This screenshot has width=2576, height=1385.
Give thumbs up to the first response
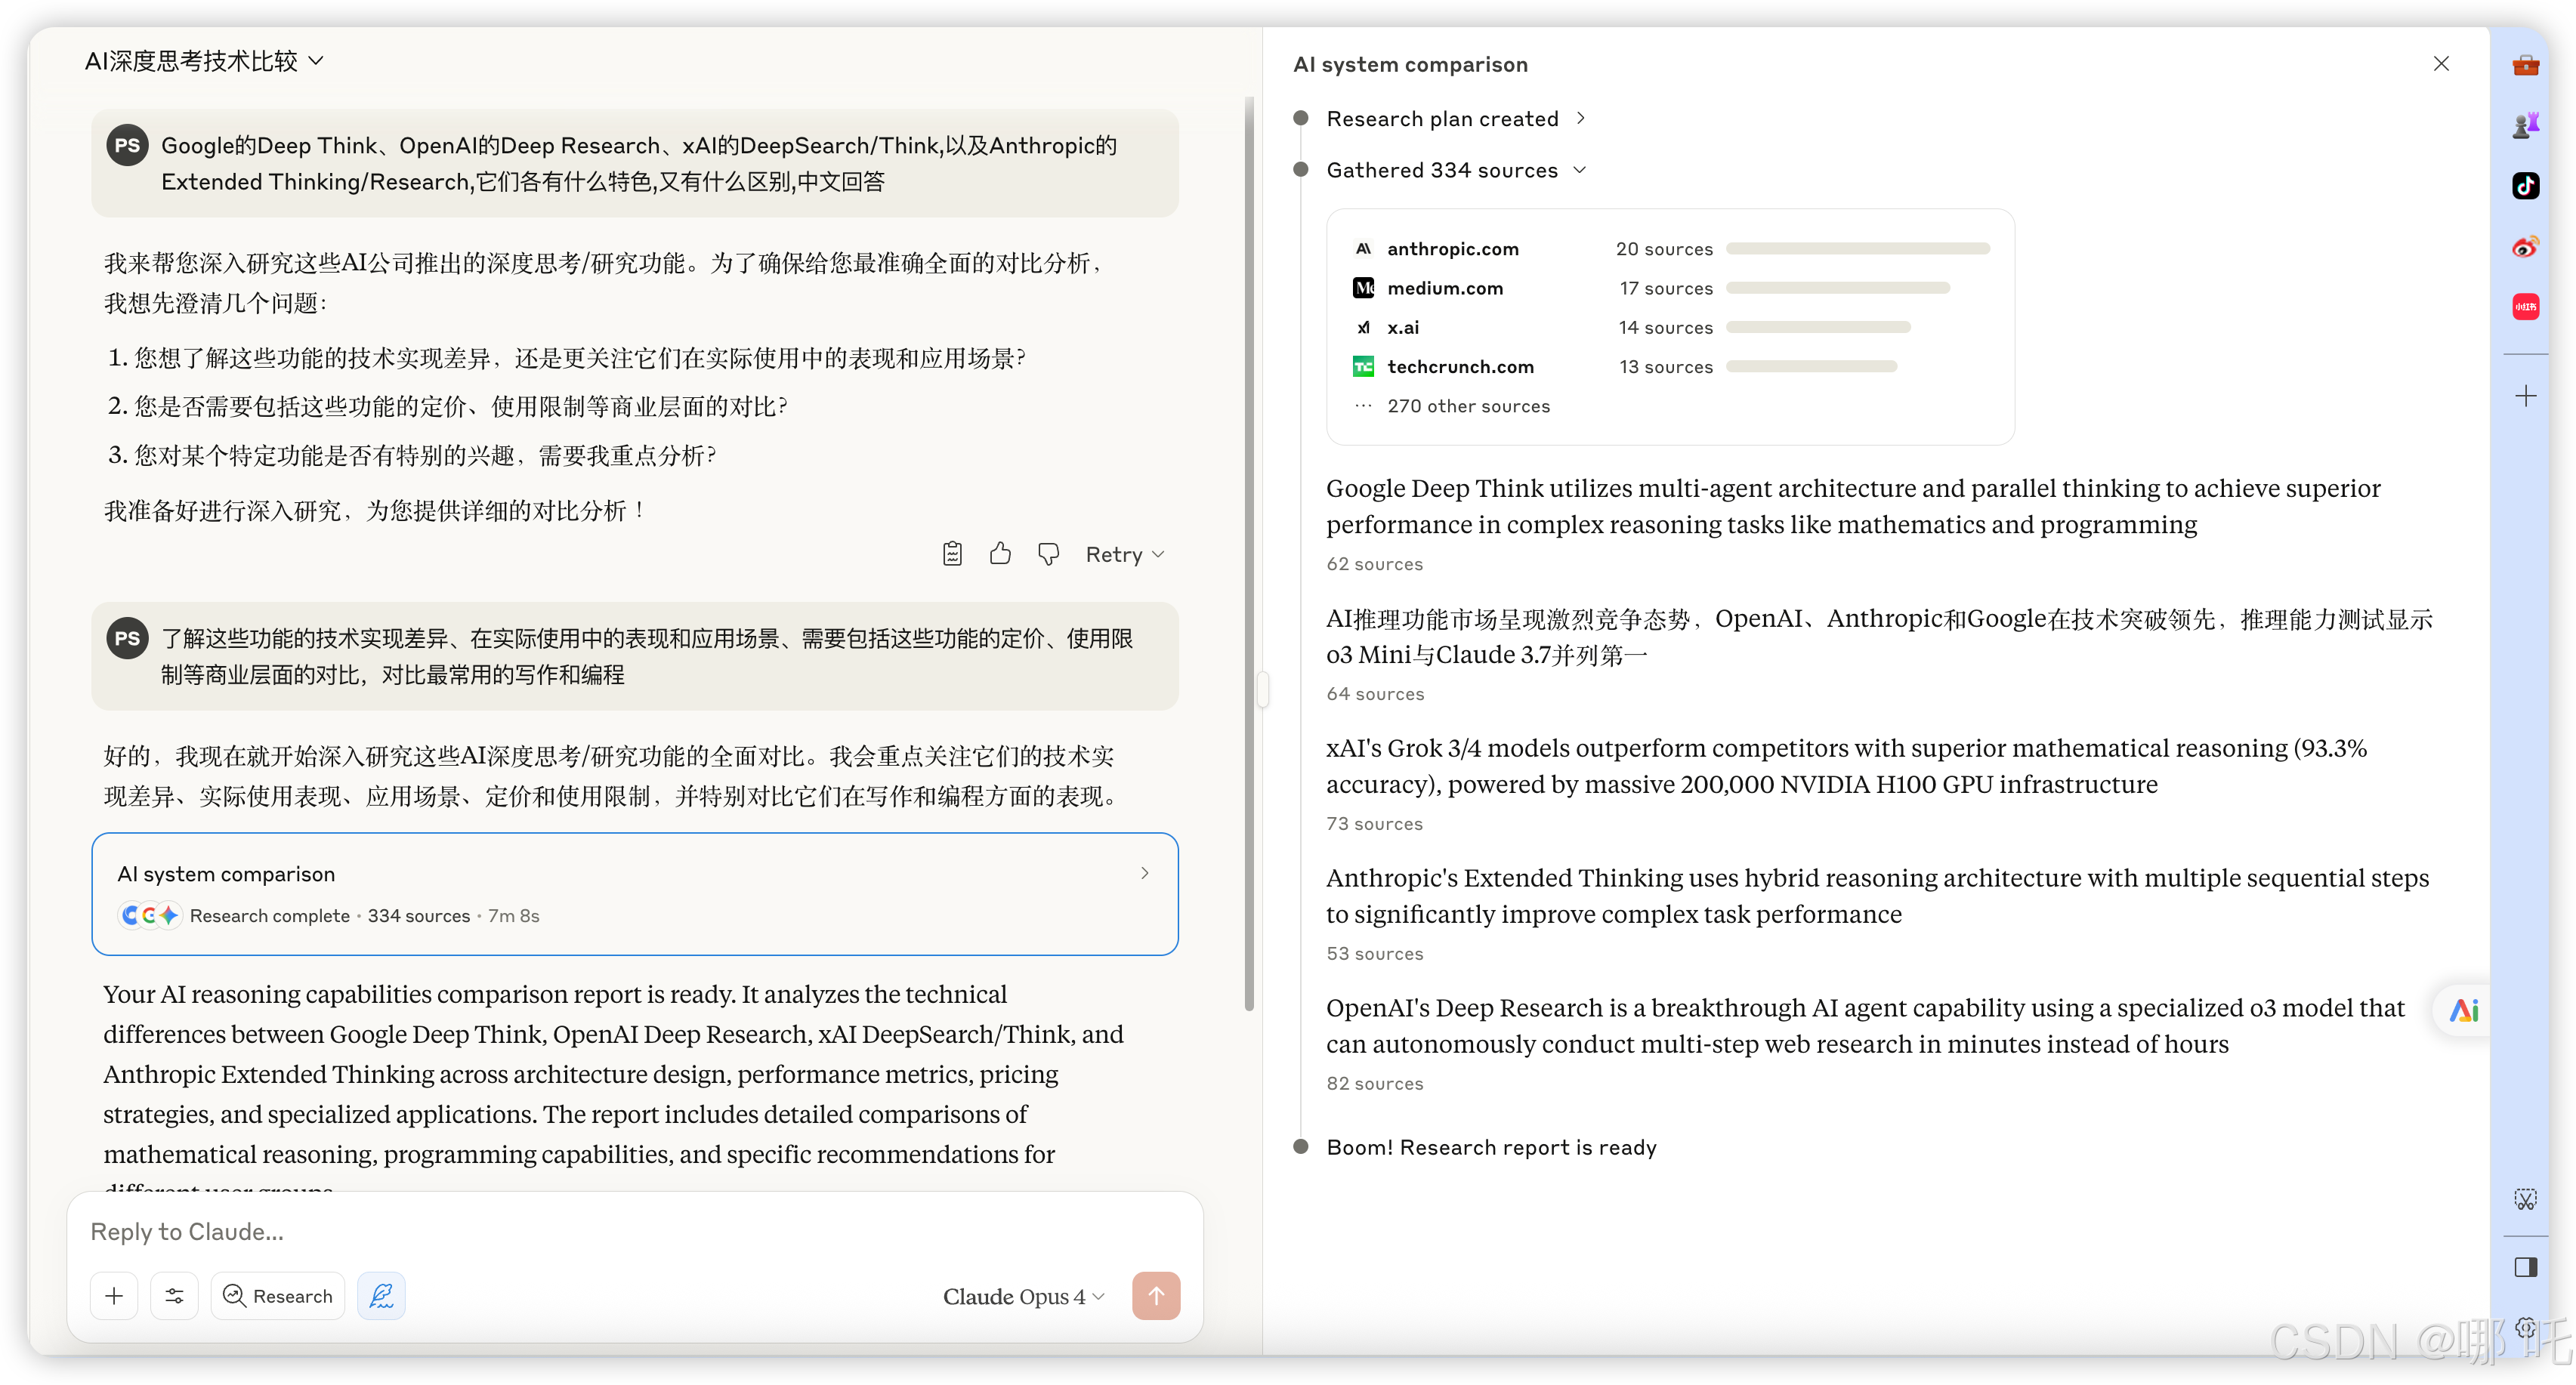coord(1000,554)
